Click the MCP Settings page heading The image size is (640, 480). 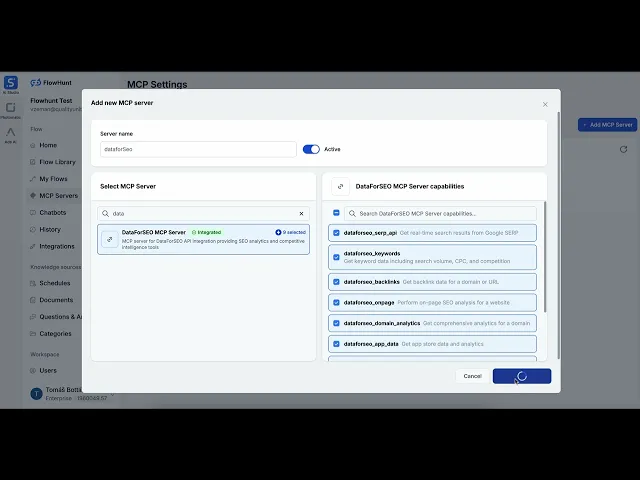tap(157, 84)
